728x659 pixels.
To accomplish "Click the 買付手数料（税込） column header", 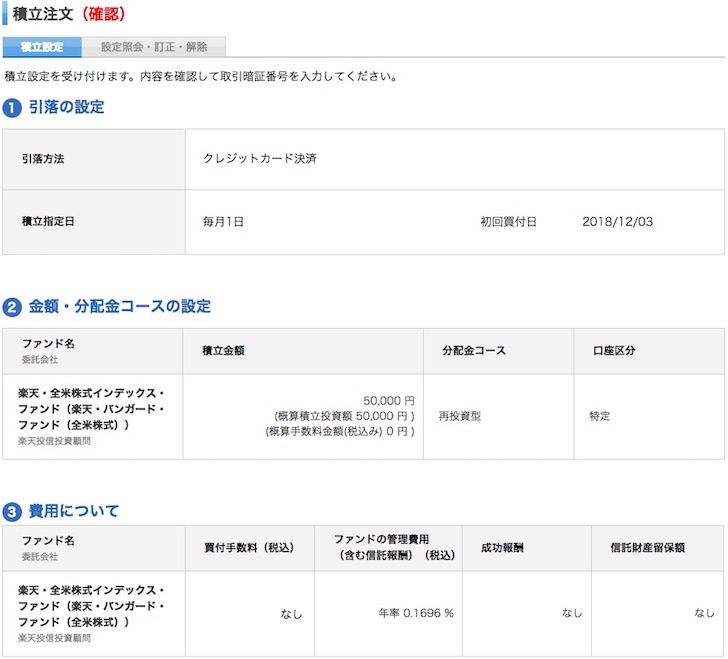I will click(x=249, y=548).
